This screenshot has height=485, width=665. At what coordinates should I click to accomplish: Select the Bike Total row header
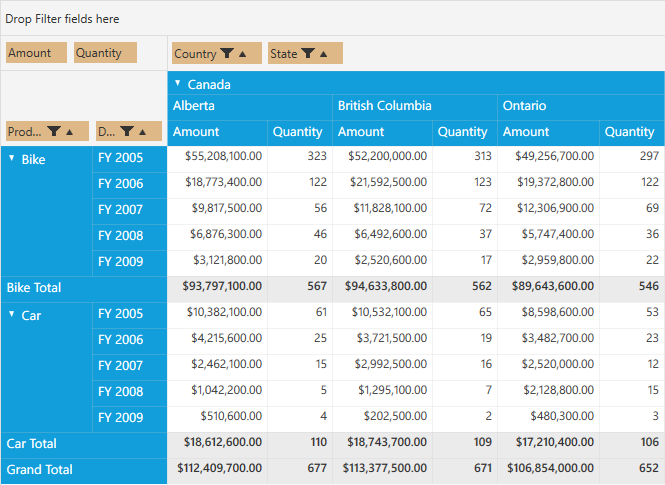[84, 288]
